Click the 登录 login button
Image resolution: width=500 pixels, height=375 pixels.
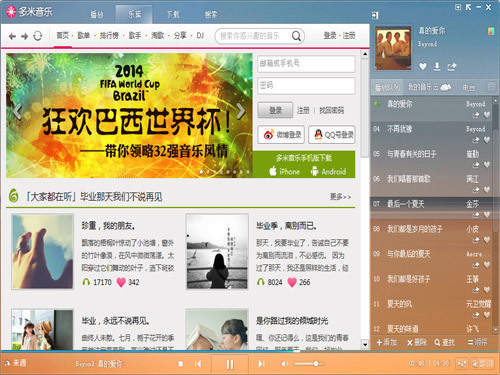275,110
